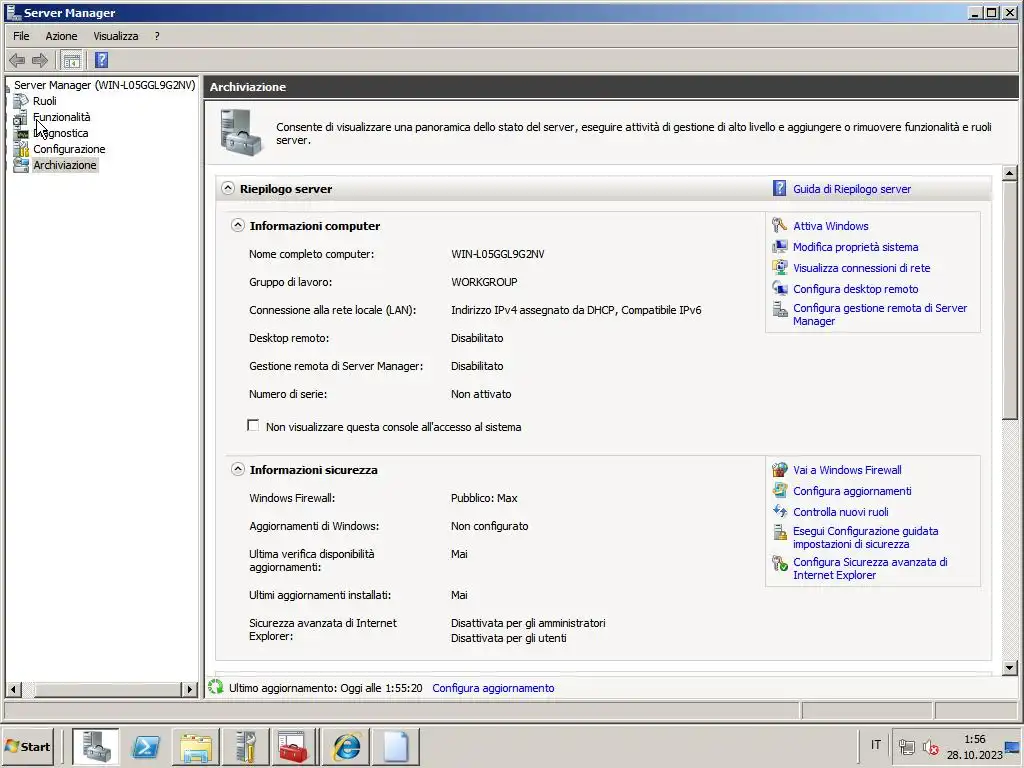Click the muted volume tray icon
The image size is (1024, 768).
click(x=931, y=746)
